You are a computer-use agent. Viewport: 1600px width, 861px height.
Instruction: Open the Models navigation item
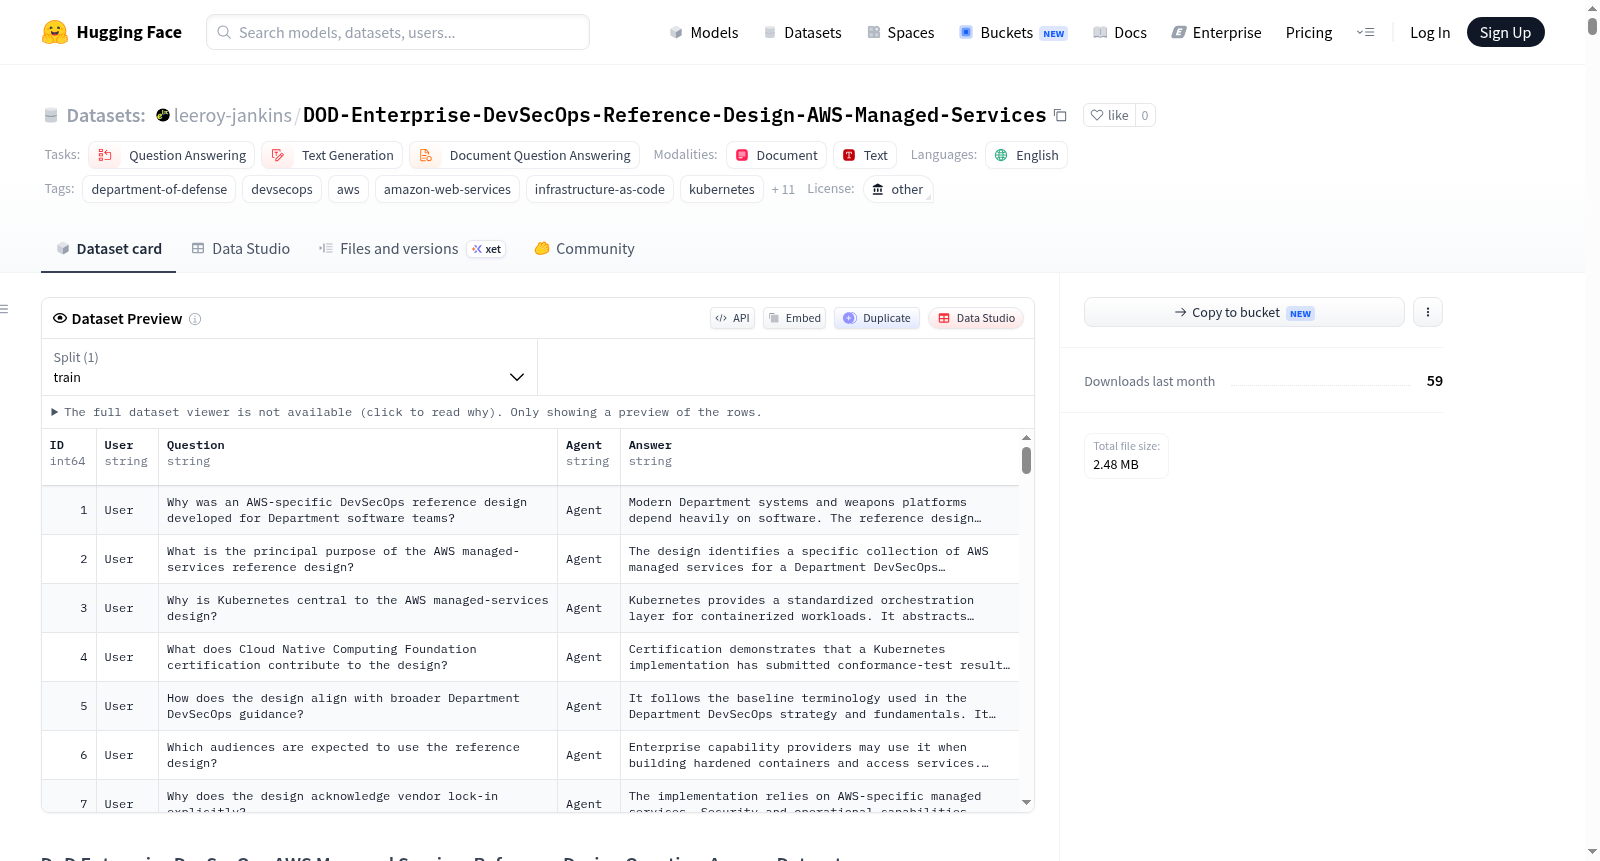point(704,32)
